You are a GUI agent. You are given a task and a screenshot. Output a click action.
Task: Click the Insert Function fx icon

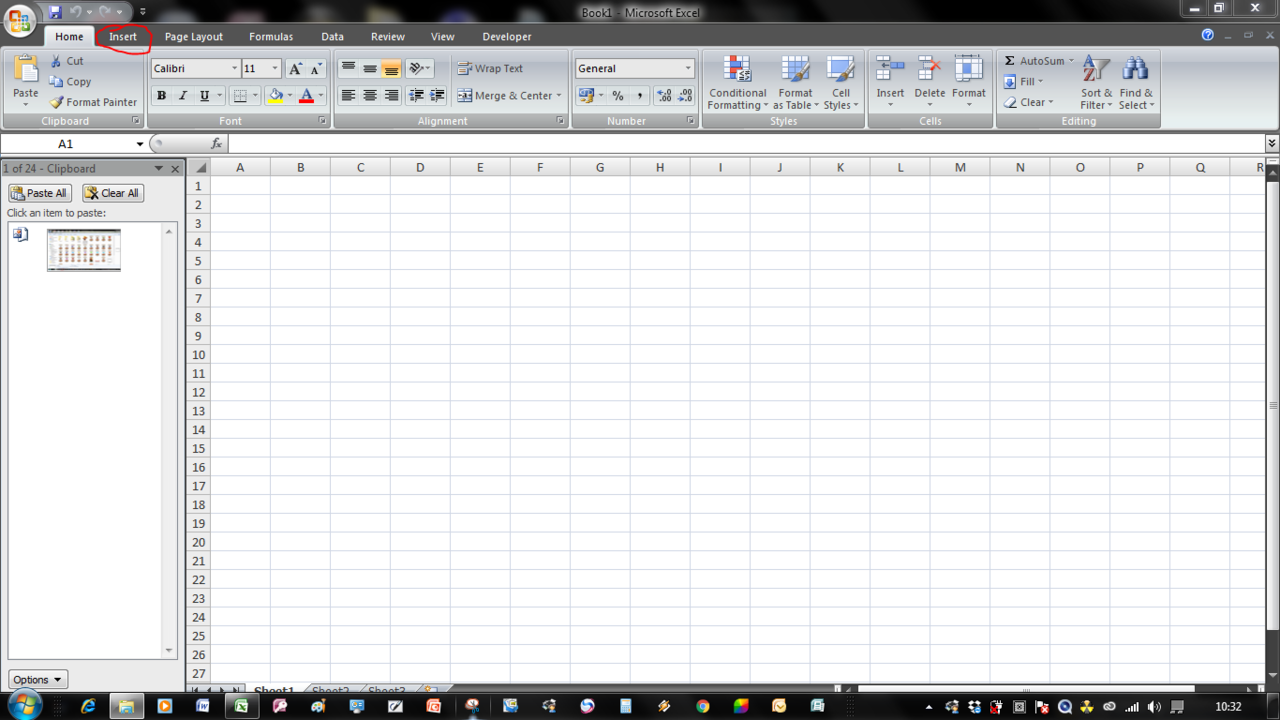tap(216, 144)
